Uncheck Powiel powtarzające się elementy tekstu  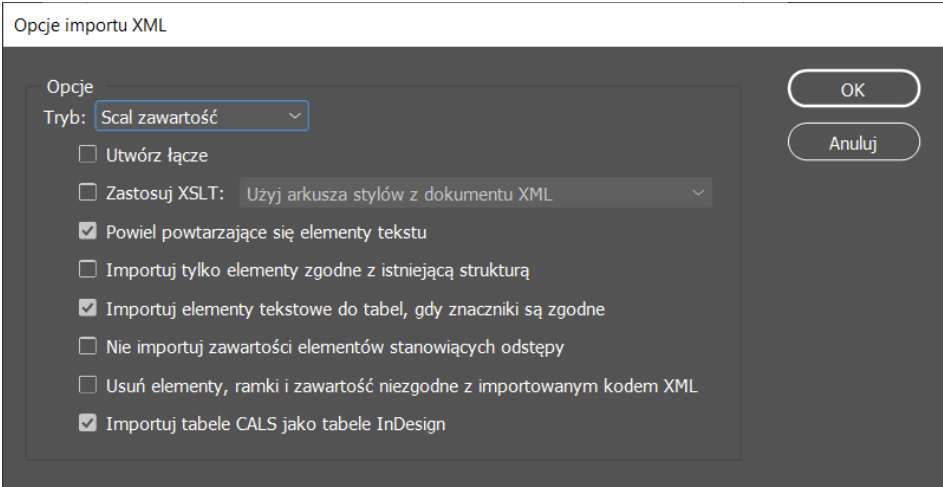pyautogui.click(x=88, y=232)
